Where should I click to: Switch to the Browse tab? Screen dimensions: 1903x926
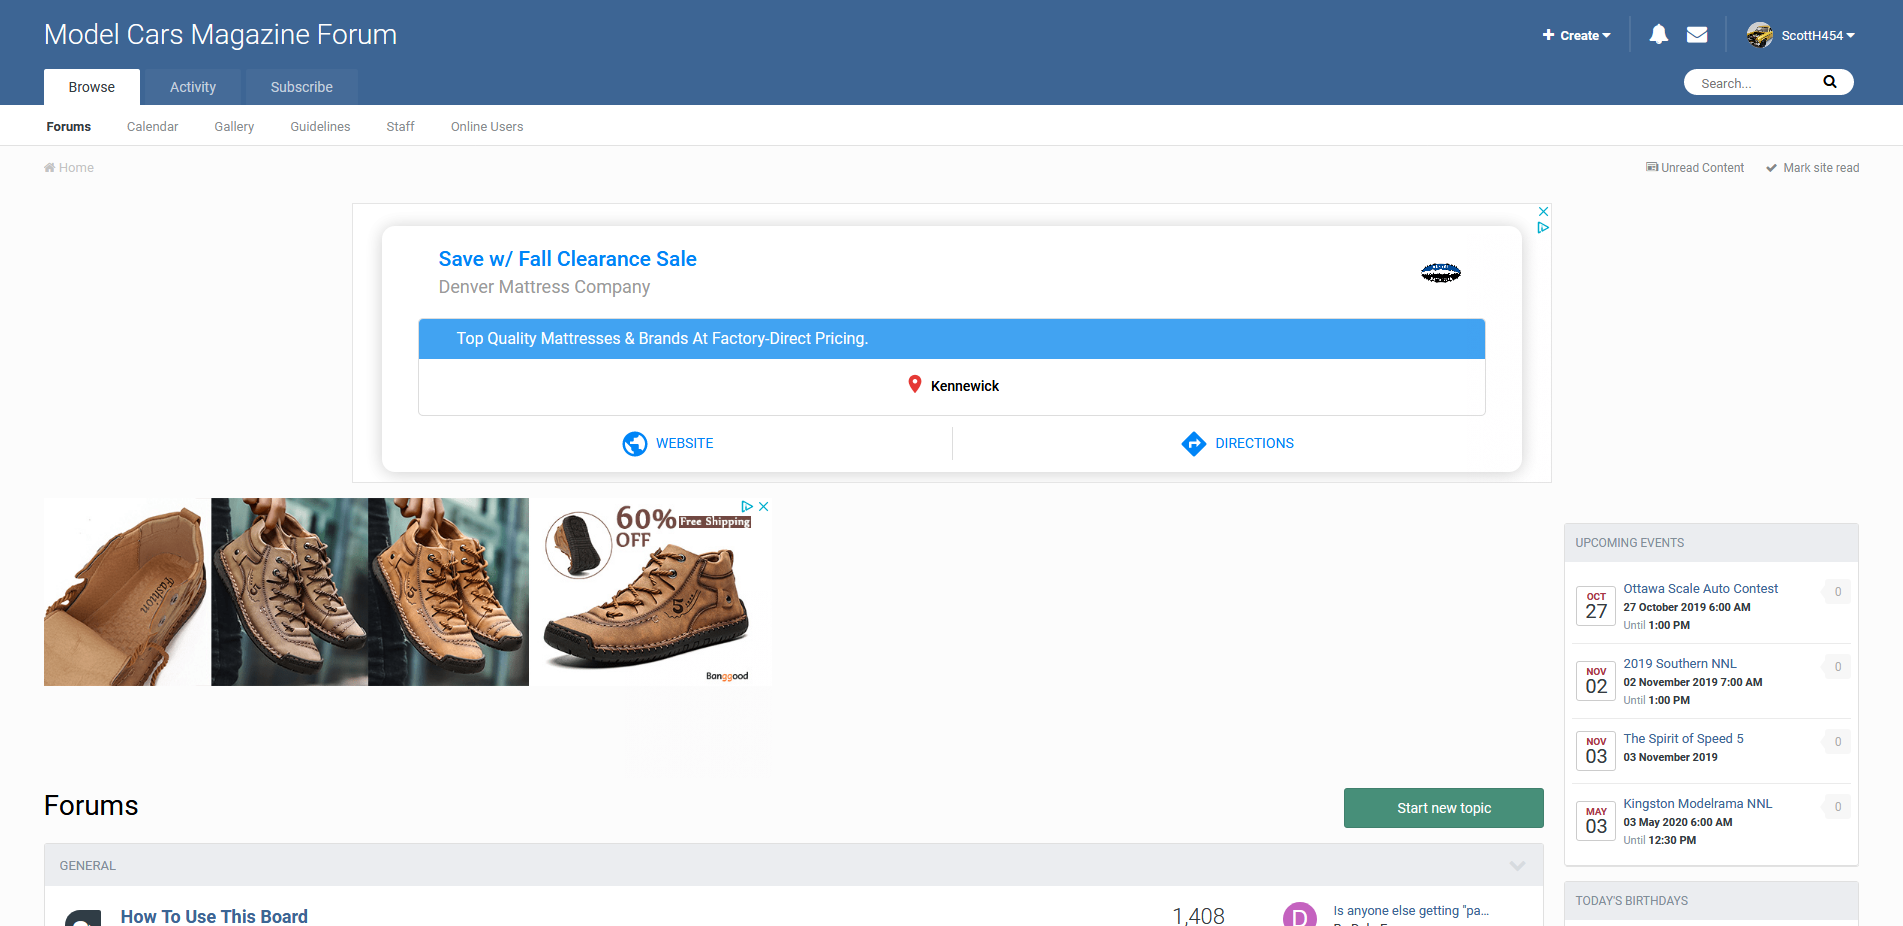(92, 87)
